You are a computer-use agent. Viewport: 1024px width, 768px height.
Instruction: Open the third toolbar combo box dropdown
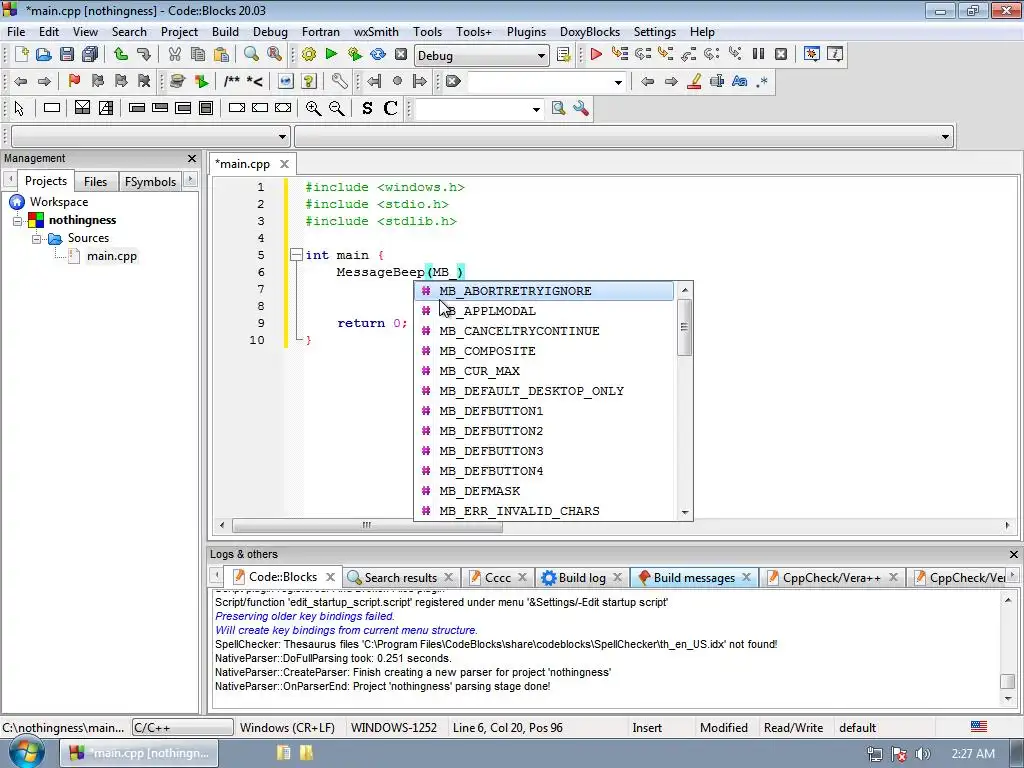pos(536,109)
